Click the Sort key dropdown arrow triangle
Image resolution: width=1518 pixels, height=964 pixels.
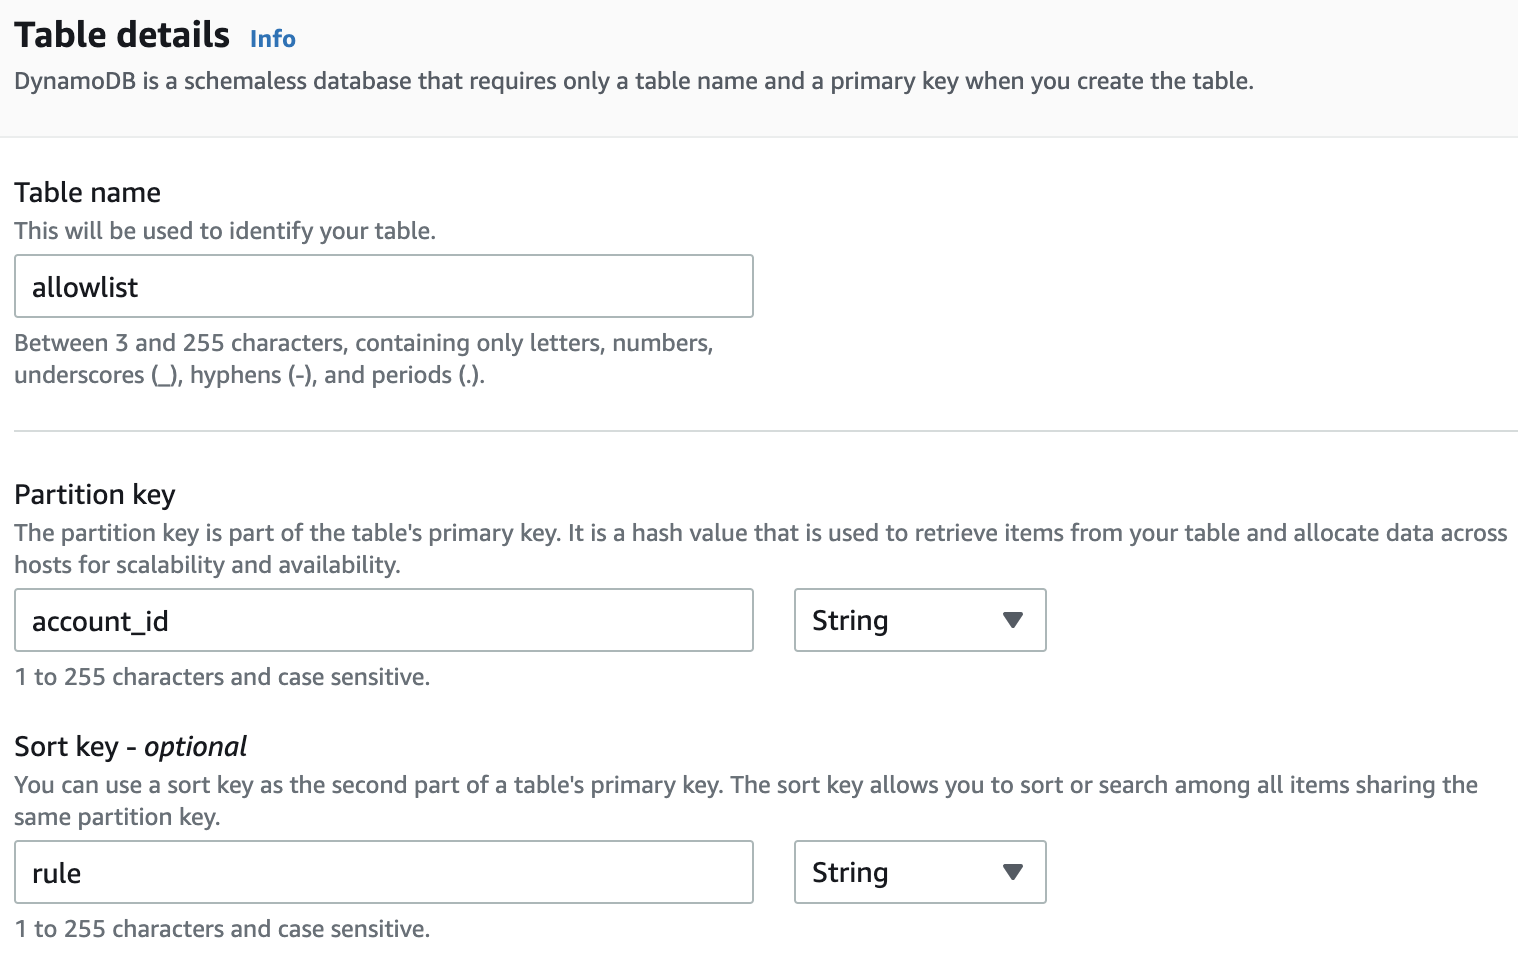click(1012, 872)
